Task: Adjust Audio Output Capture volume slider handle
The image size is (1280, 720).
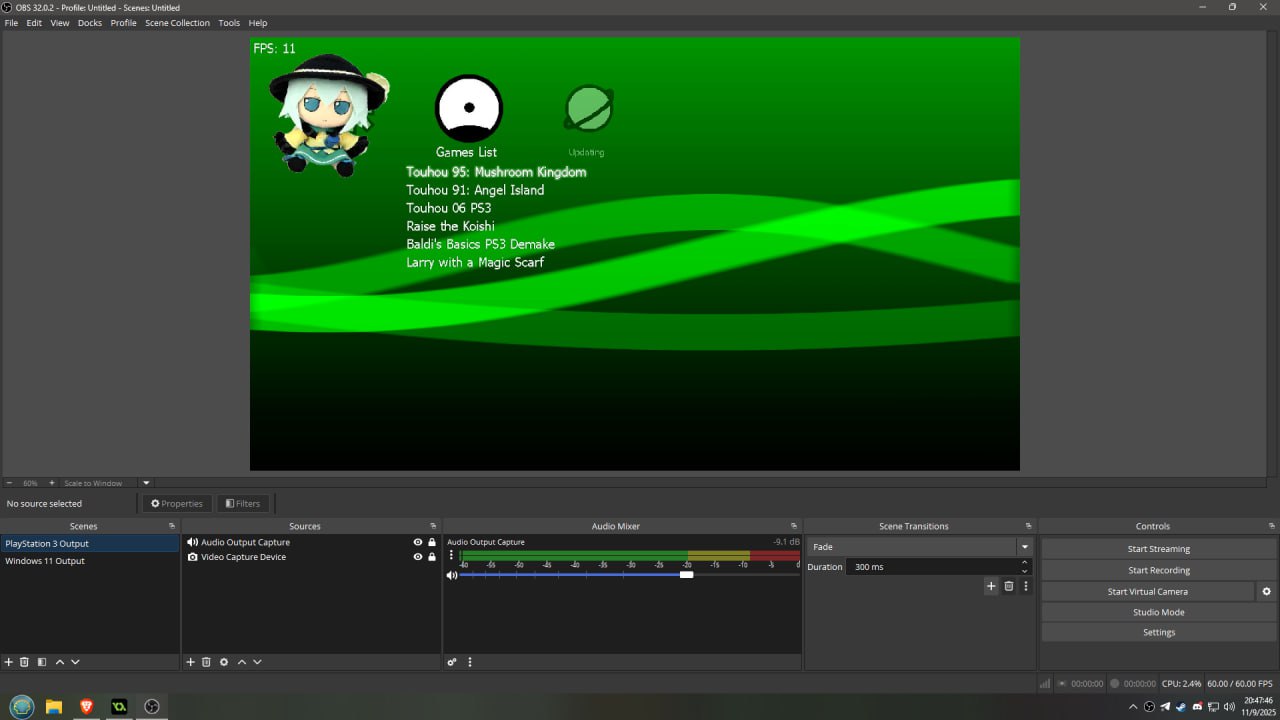Action: pos(686,575)
